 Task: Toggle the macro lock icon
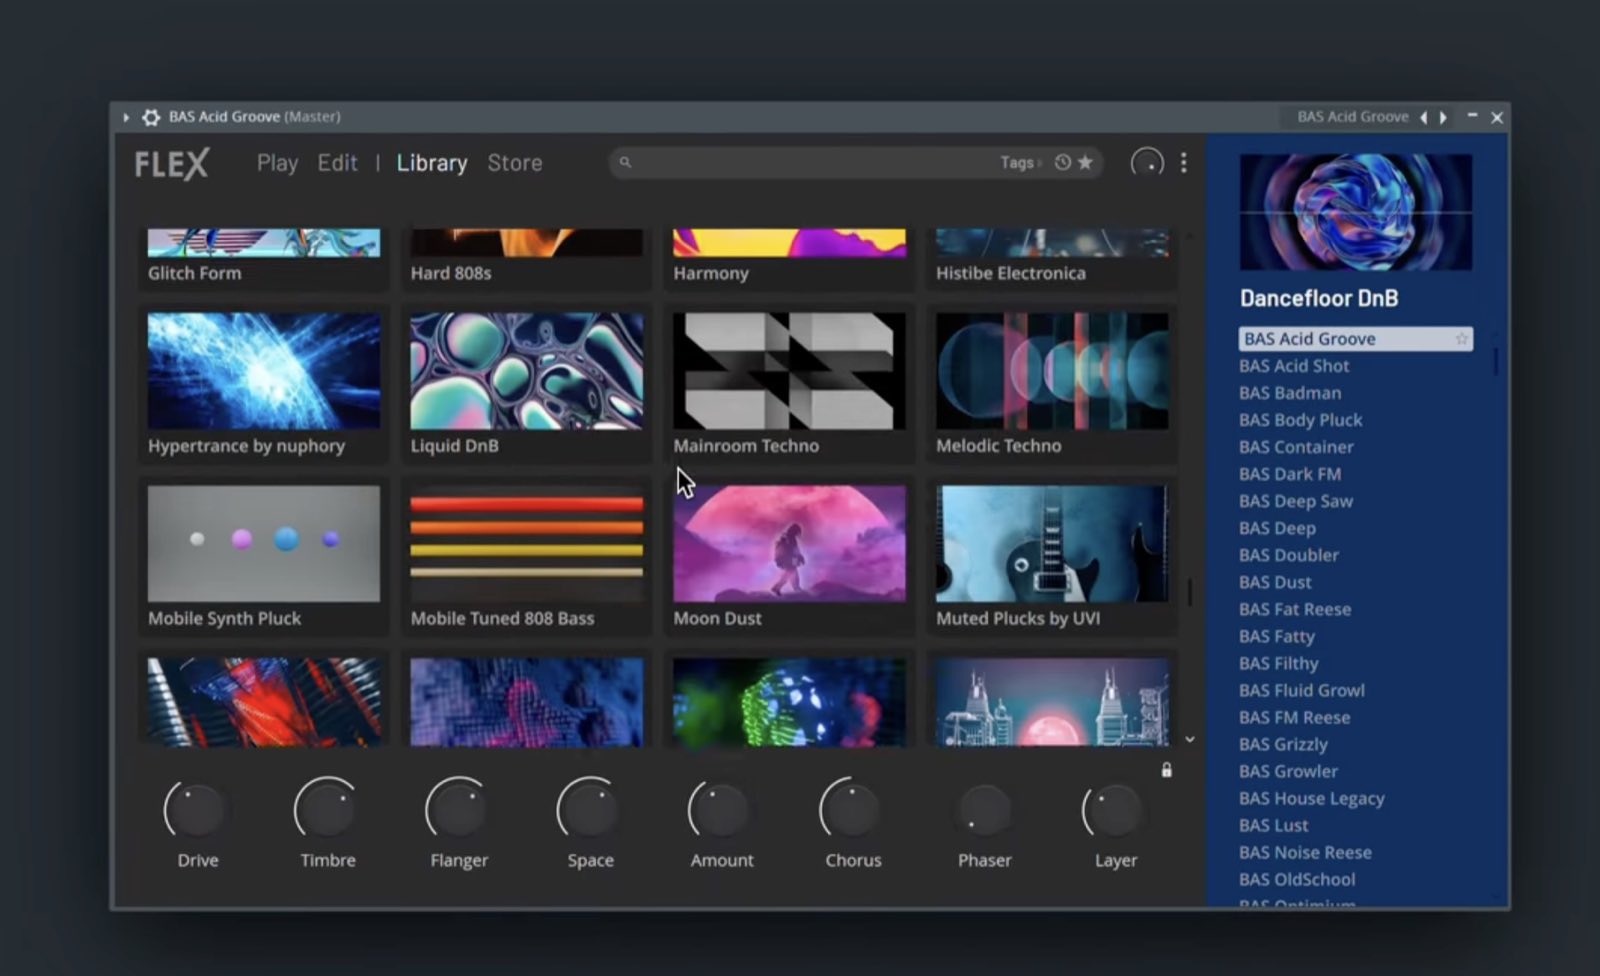(x=1166, y=770)
